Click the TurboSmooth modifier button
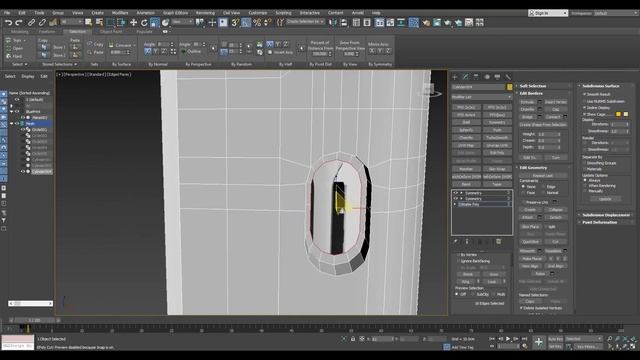Image resolution: width=640 pixels, height=360 pixels. pos(497,138)
